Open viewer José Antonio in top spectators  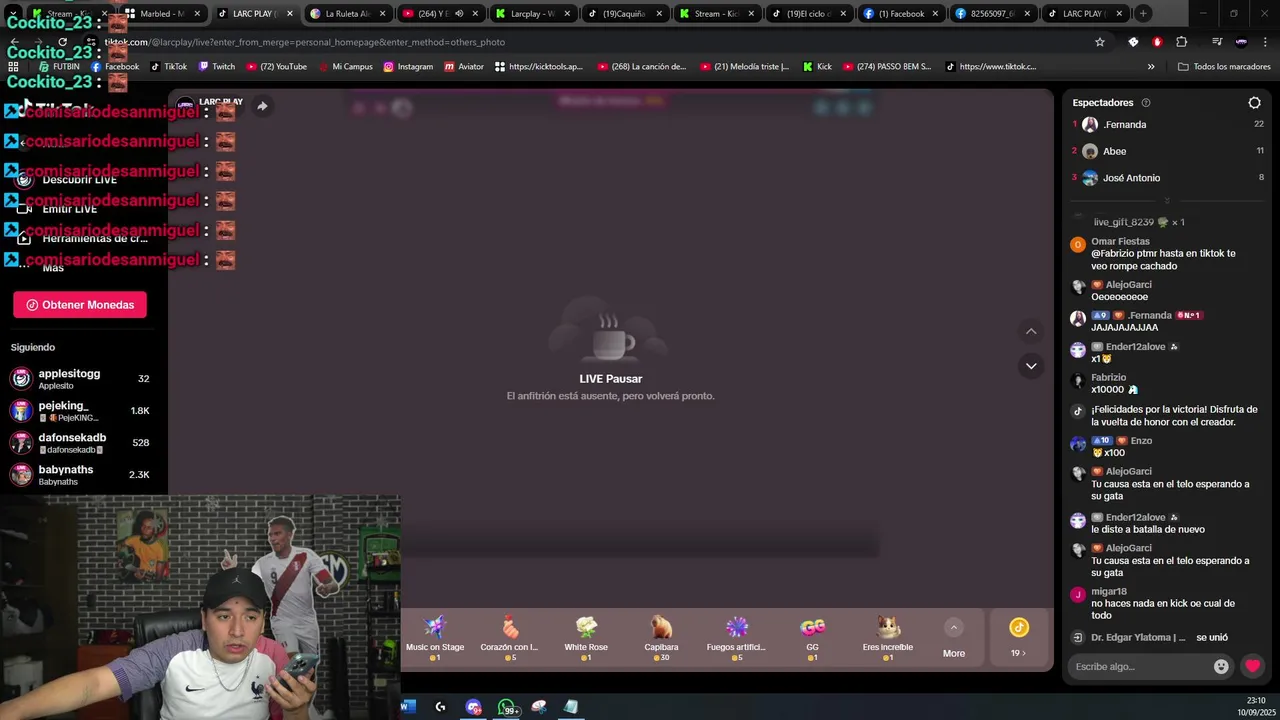coord(1131,178)
